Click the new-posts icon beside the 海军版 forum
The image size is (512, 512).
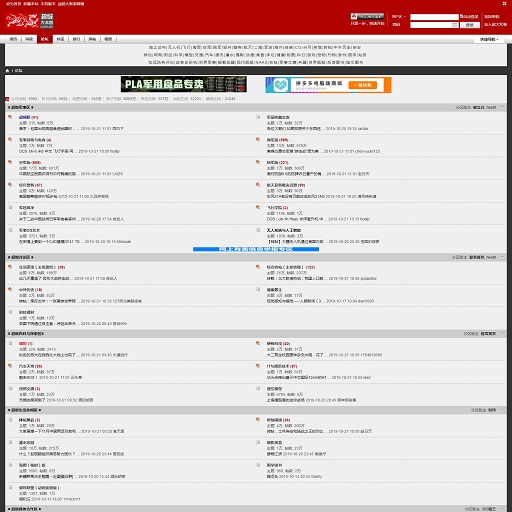pos(258,140)
